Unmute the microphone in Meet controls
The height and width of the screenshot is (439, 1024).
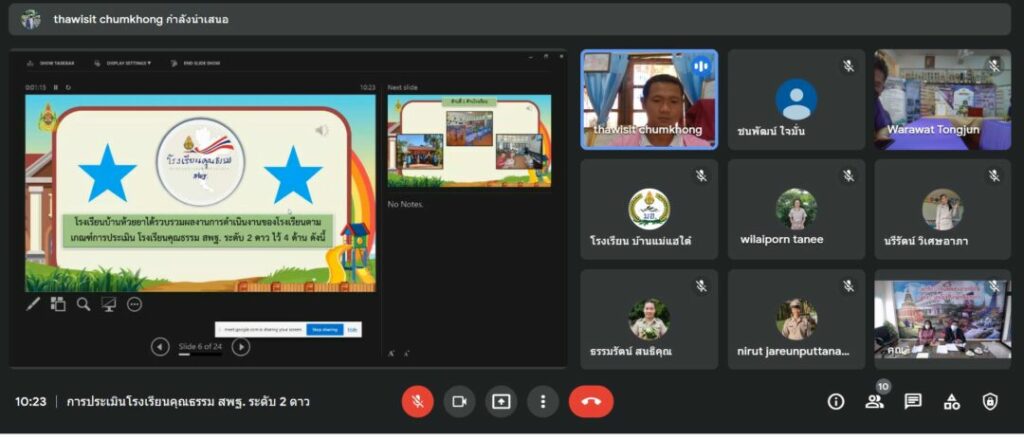[417, 401]
